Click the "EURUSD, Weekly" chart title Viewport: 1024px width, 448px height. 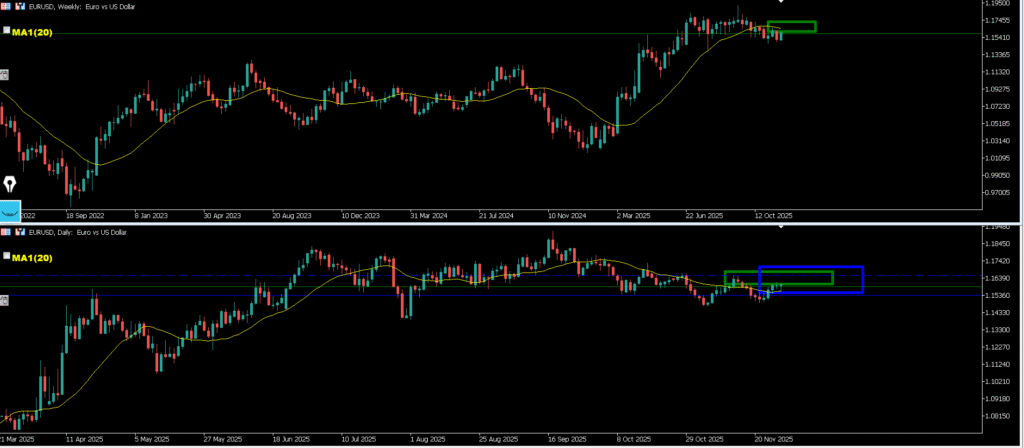point(82,6)
